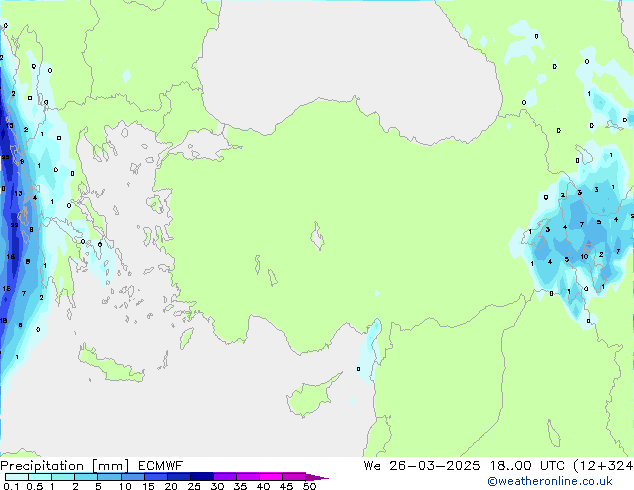Pick the 1–2 mm legend color swatch
Image resolution: width=634 pixels, height=490 pixels.
[63, 477]
